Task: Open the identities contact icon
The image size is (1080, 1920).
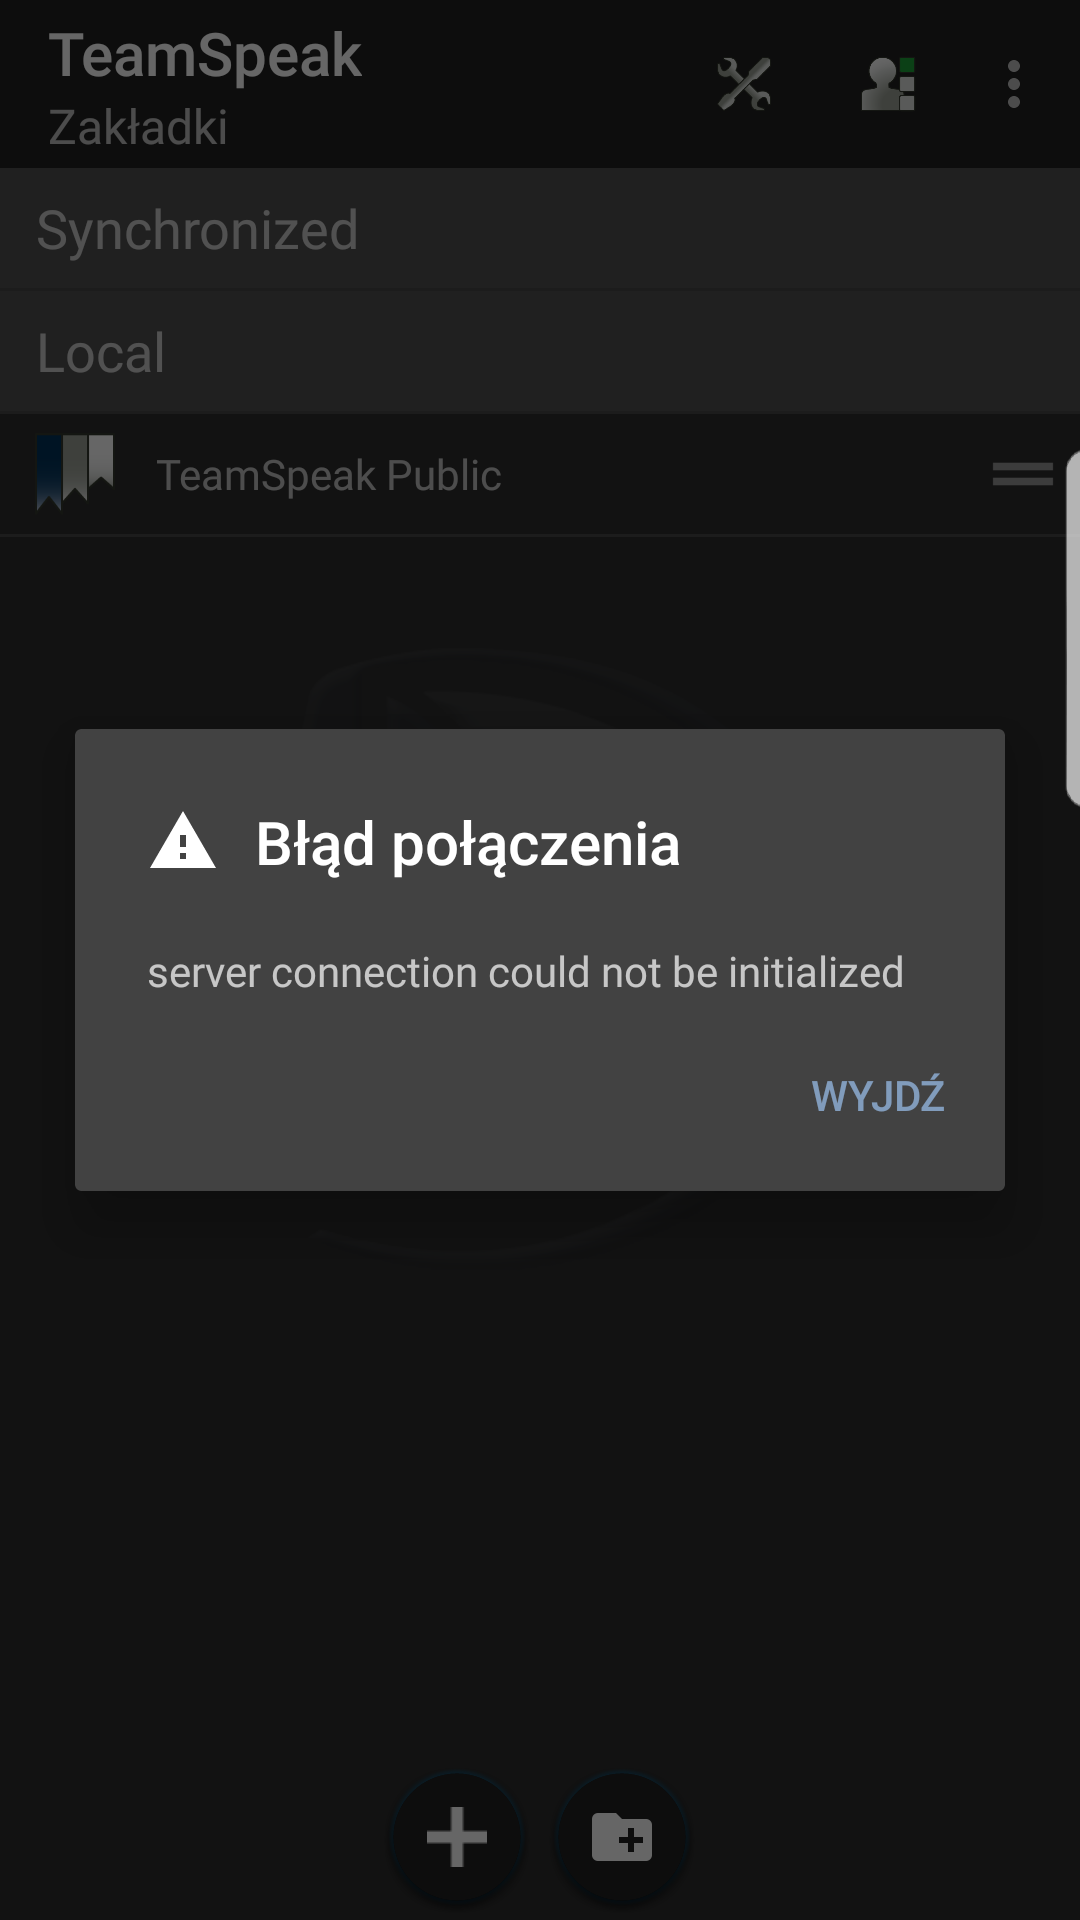Action: point(888,84)
